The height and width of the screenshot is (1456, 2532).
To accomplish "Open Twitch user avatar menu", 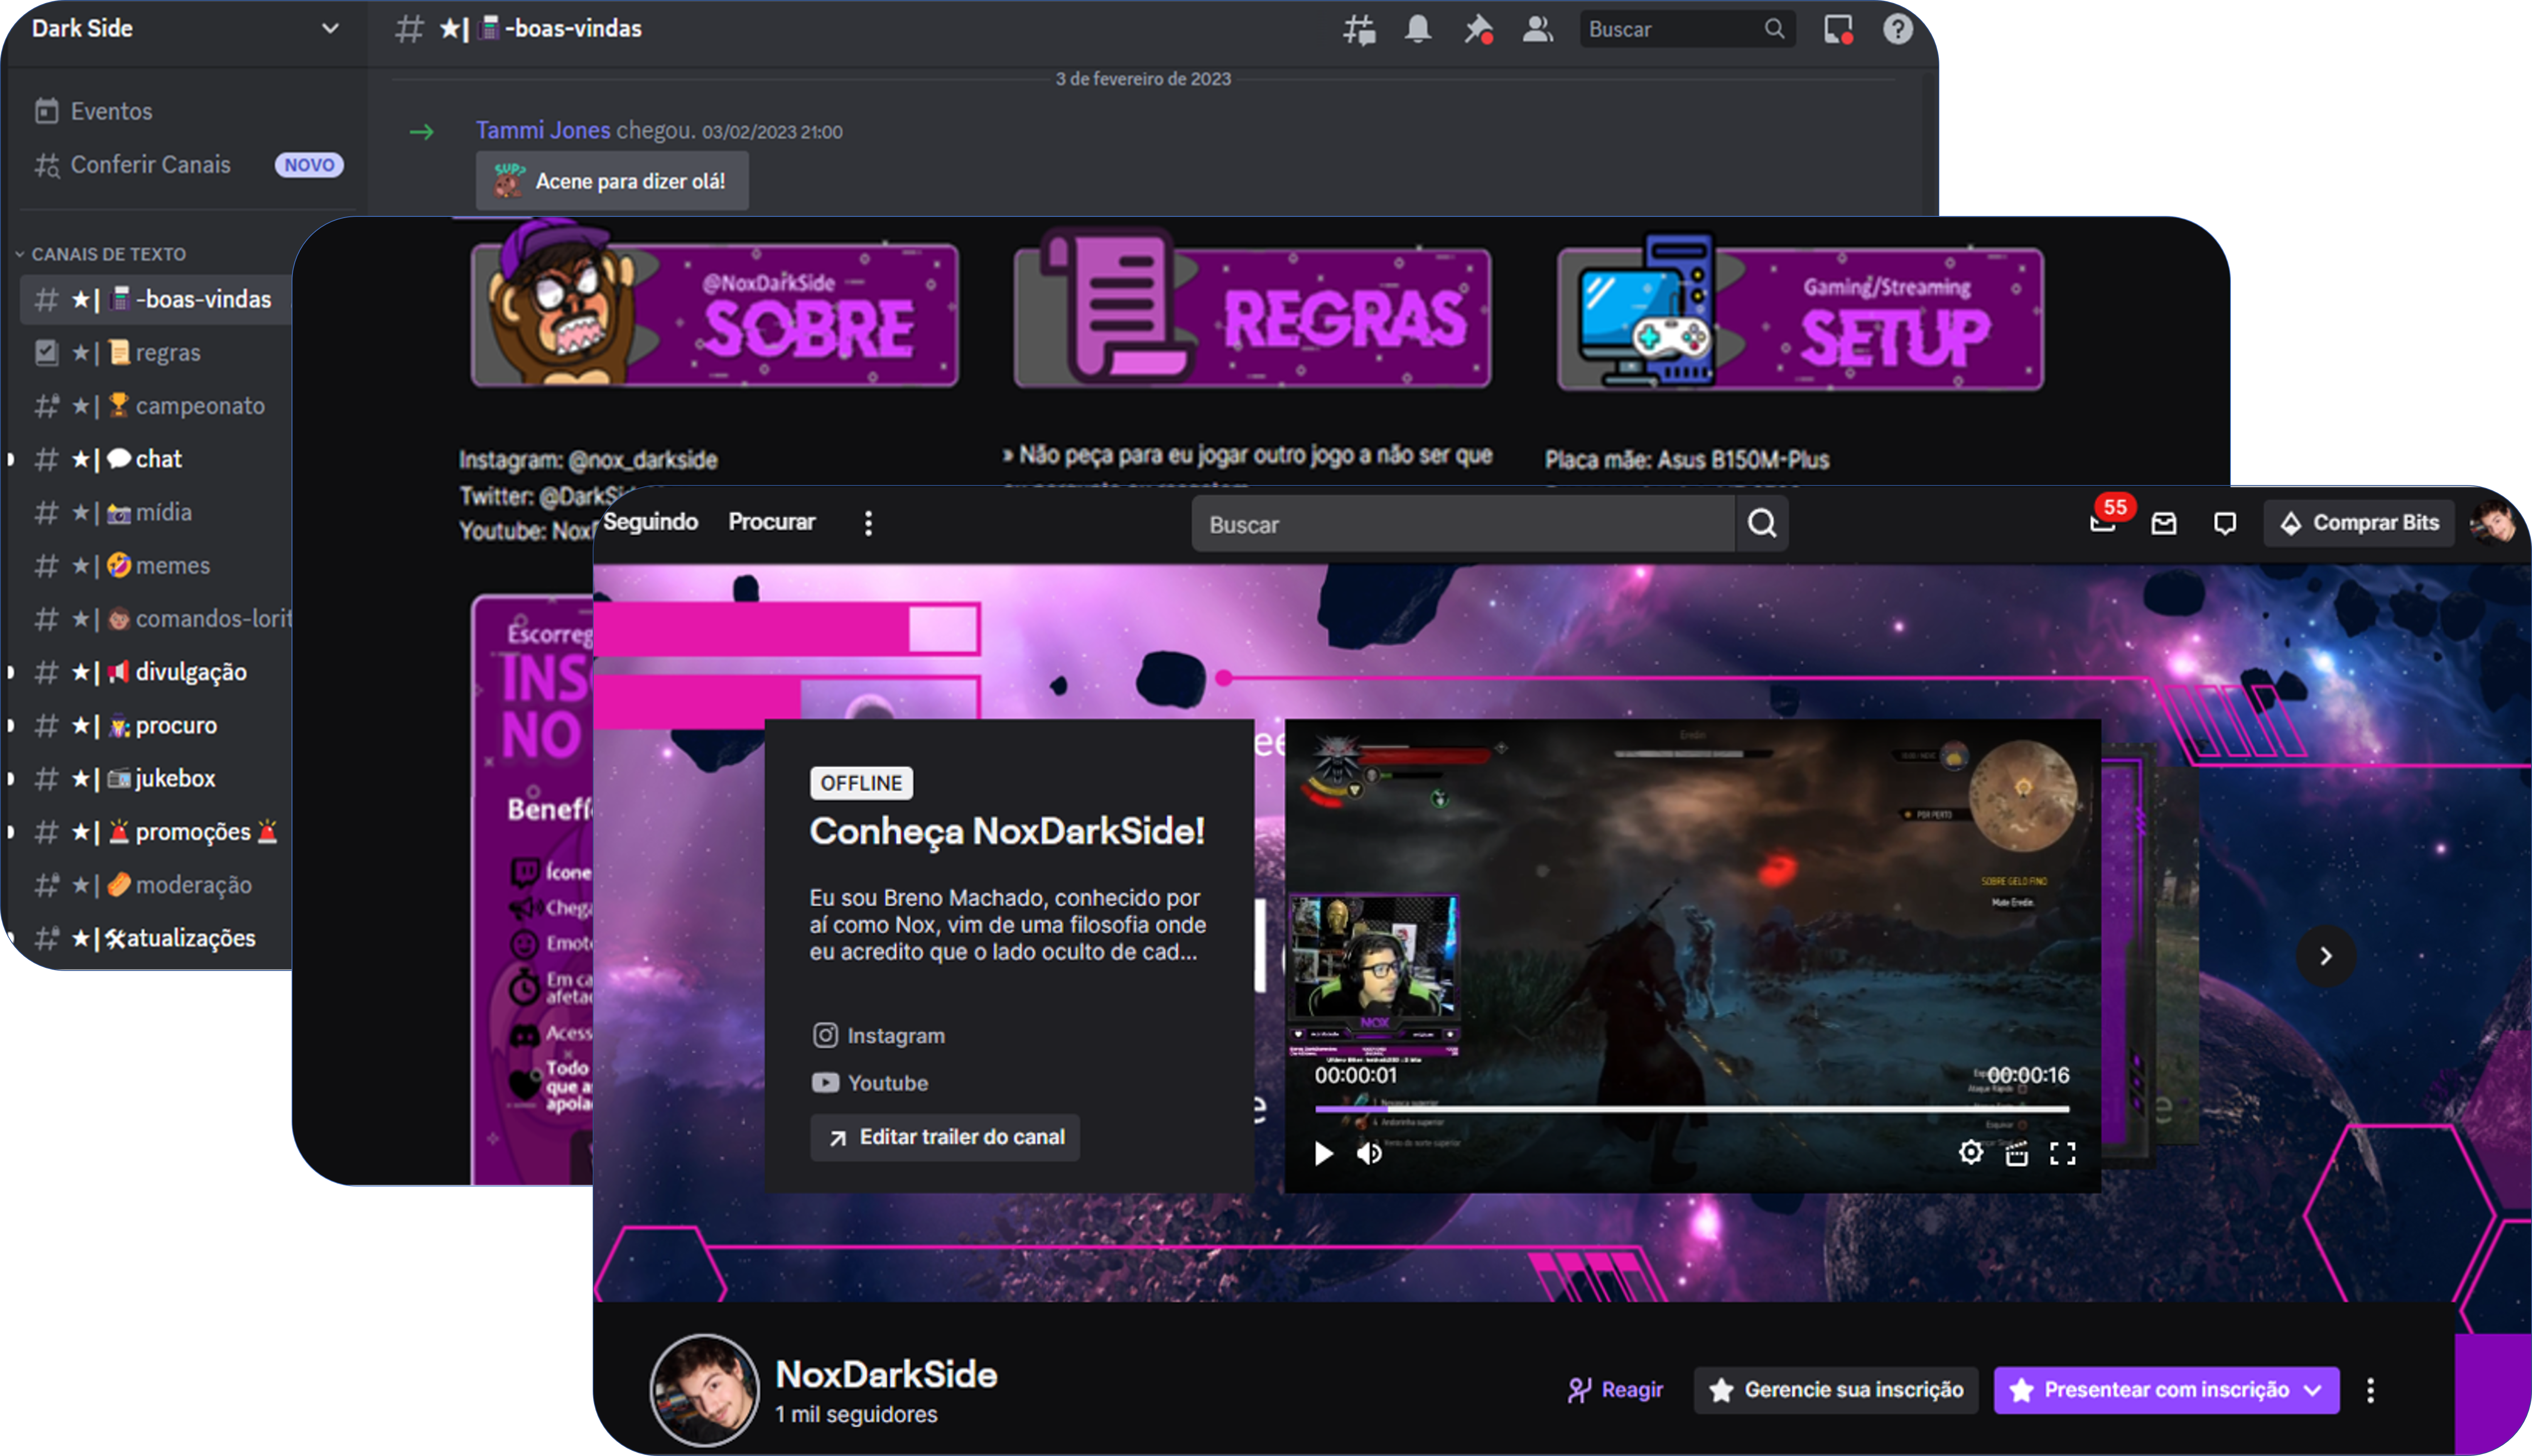I will point(2492,522).
